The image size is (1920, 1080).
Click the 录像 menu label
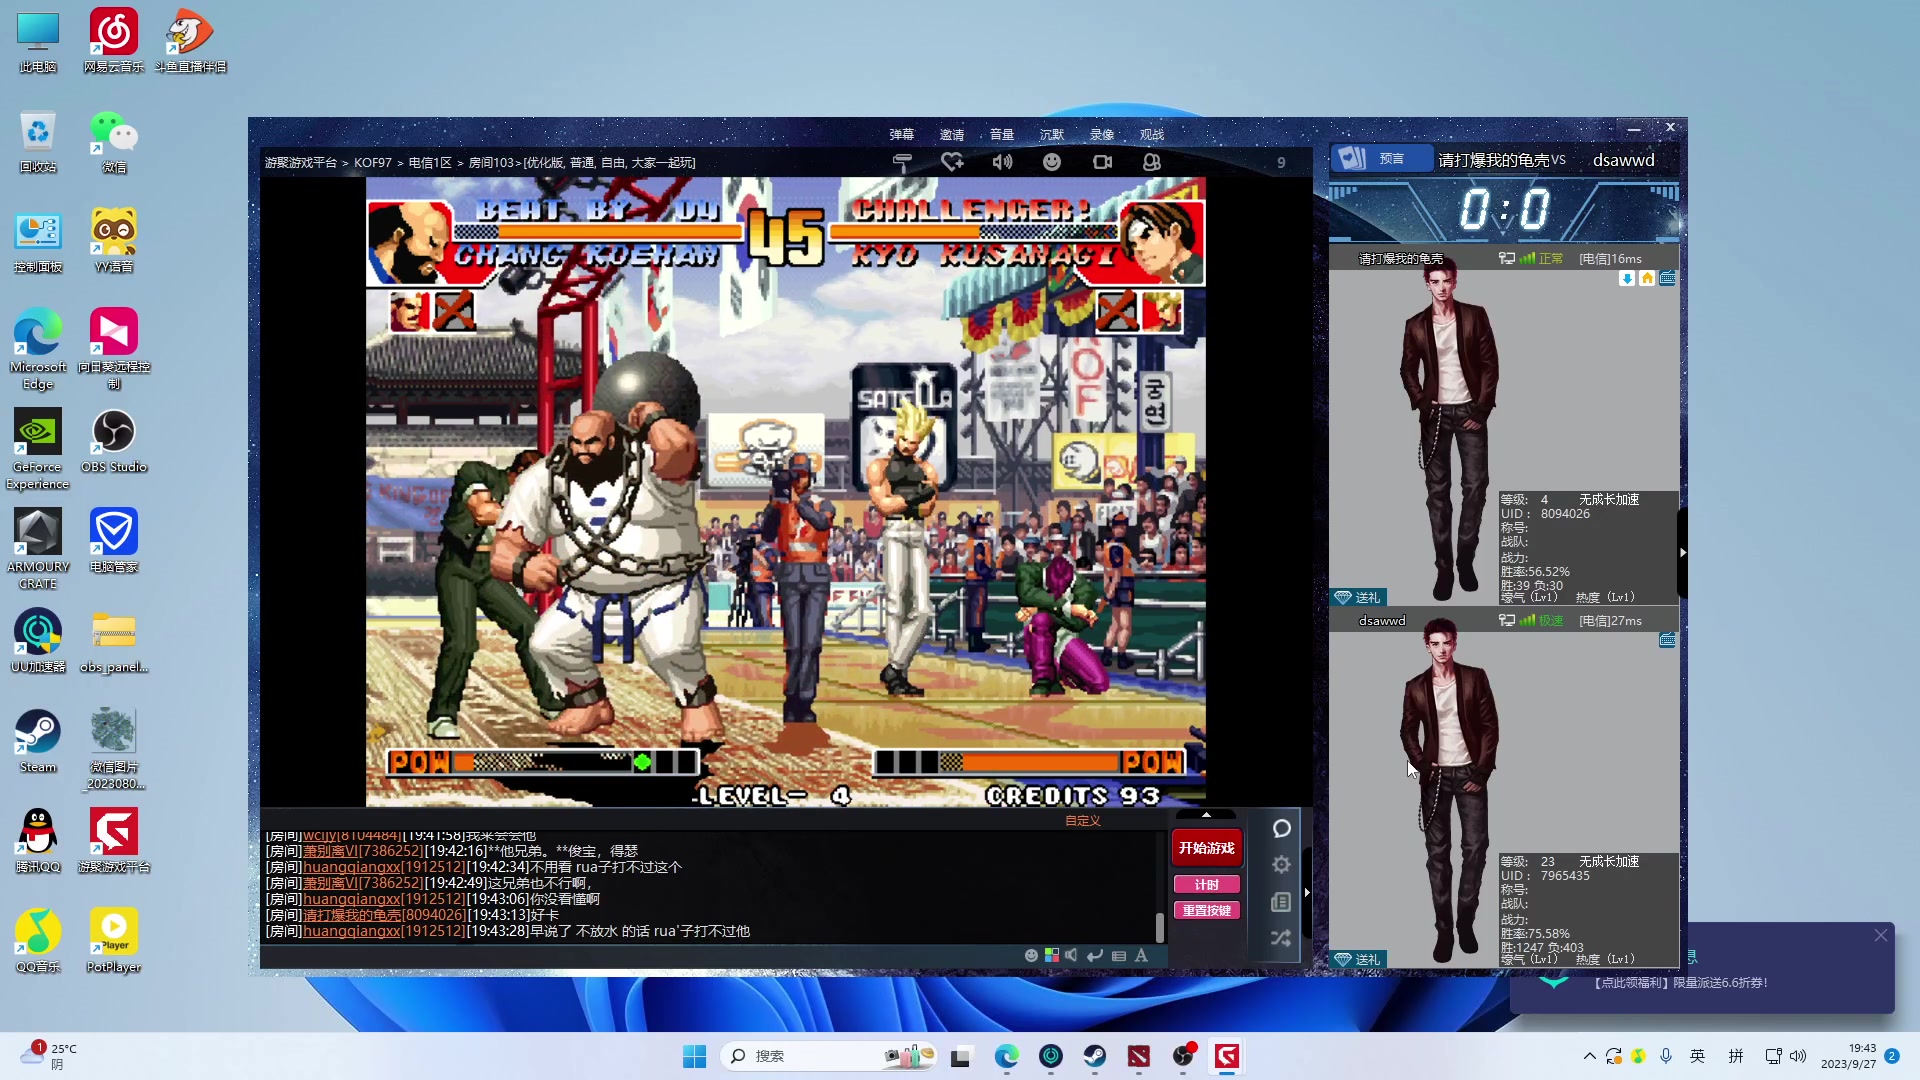pyautogui.click(x=1102, y=135)
